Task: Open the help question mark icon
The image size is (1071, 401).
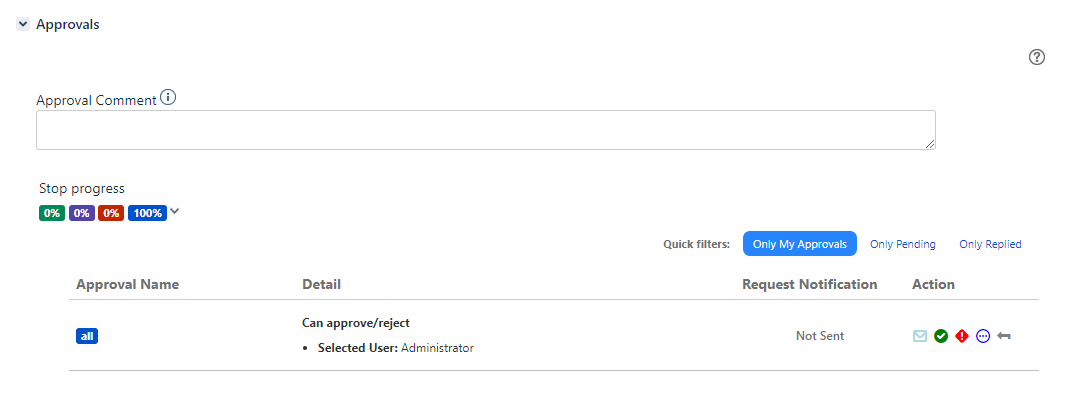Action: tap(1037, 57)
